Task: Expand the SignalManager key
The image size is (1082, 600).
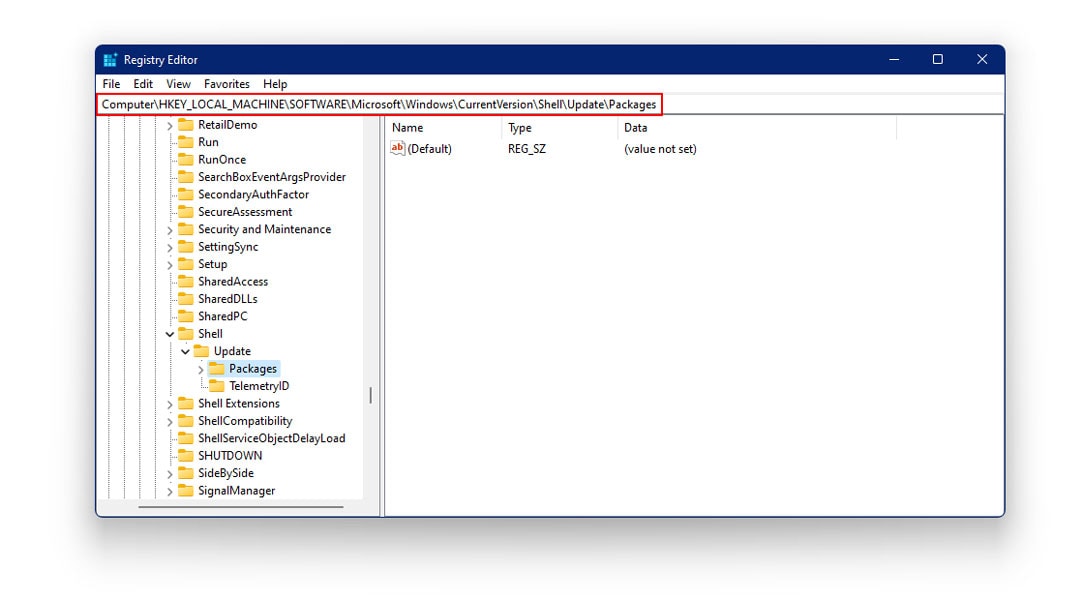Action: (x=170, y=491)
